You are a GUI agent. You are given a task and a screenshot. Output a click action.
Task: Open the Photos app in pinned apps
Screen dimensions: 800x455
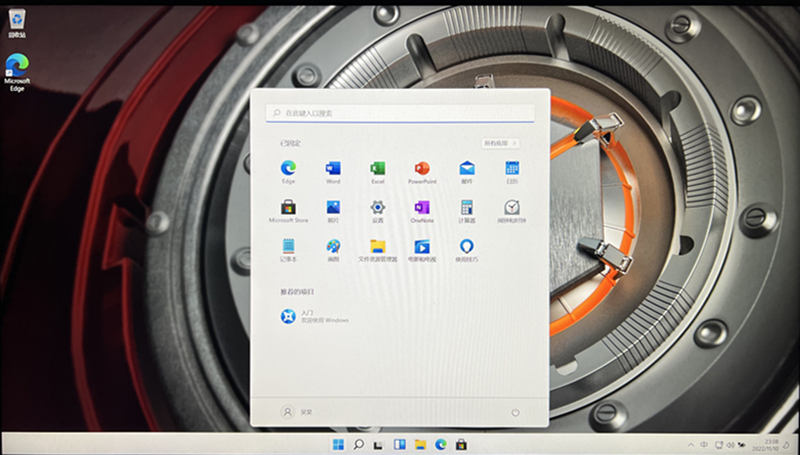pos(333,211)
